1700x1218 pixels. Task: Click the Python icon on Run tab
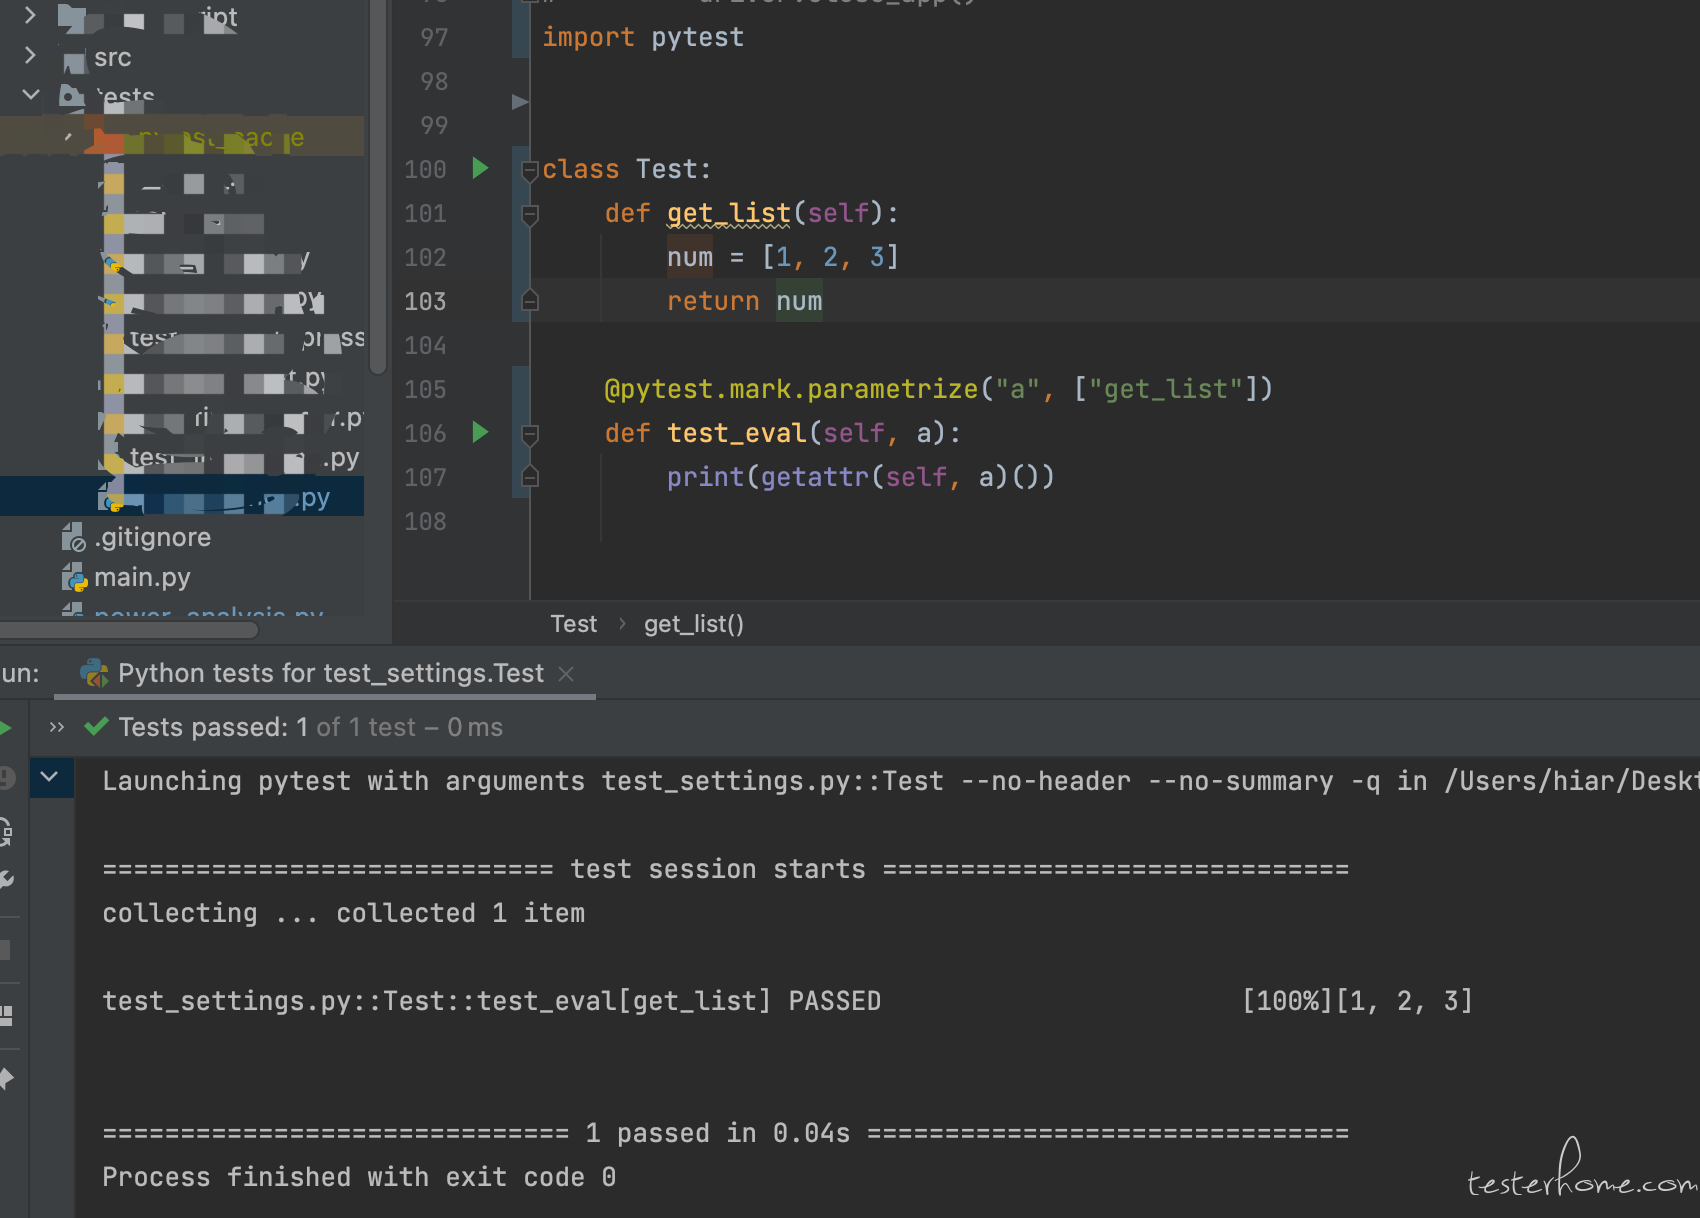[94, 673]
